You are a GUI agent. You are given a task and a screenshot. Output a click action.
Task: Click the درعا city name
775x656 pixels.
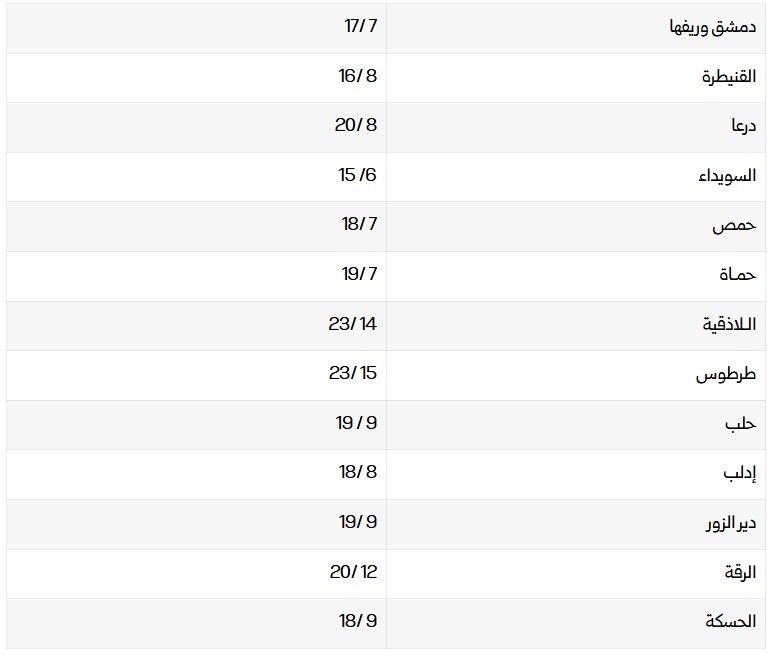(741, 126)
